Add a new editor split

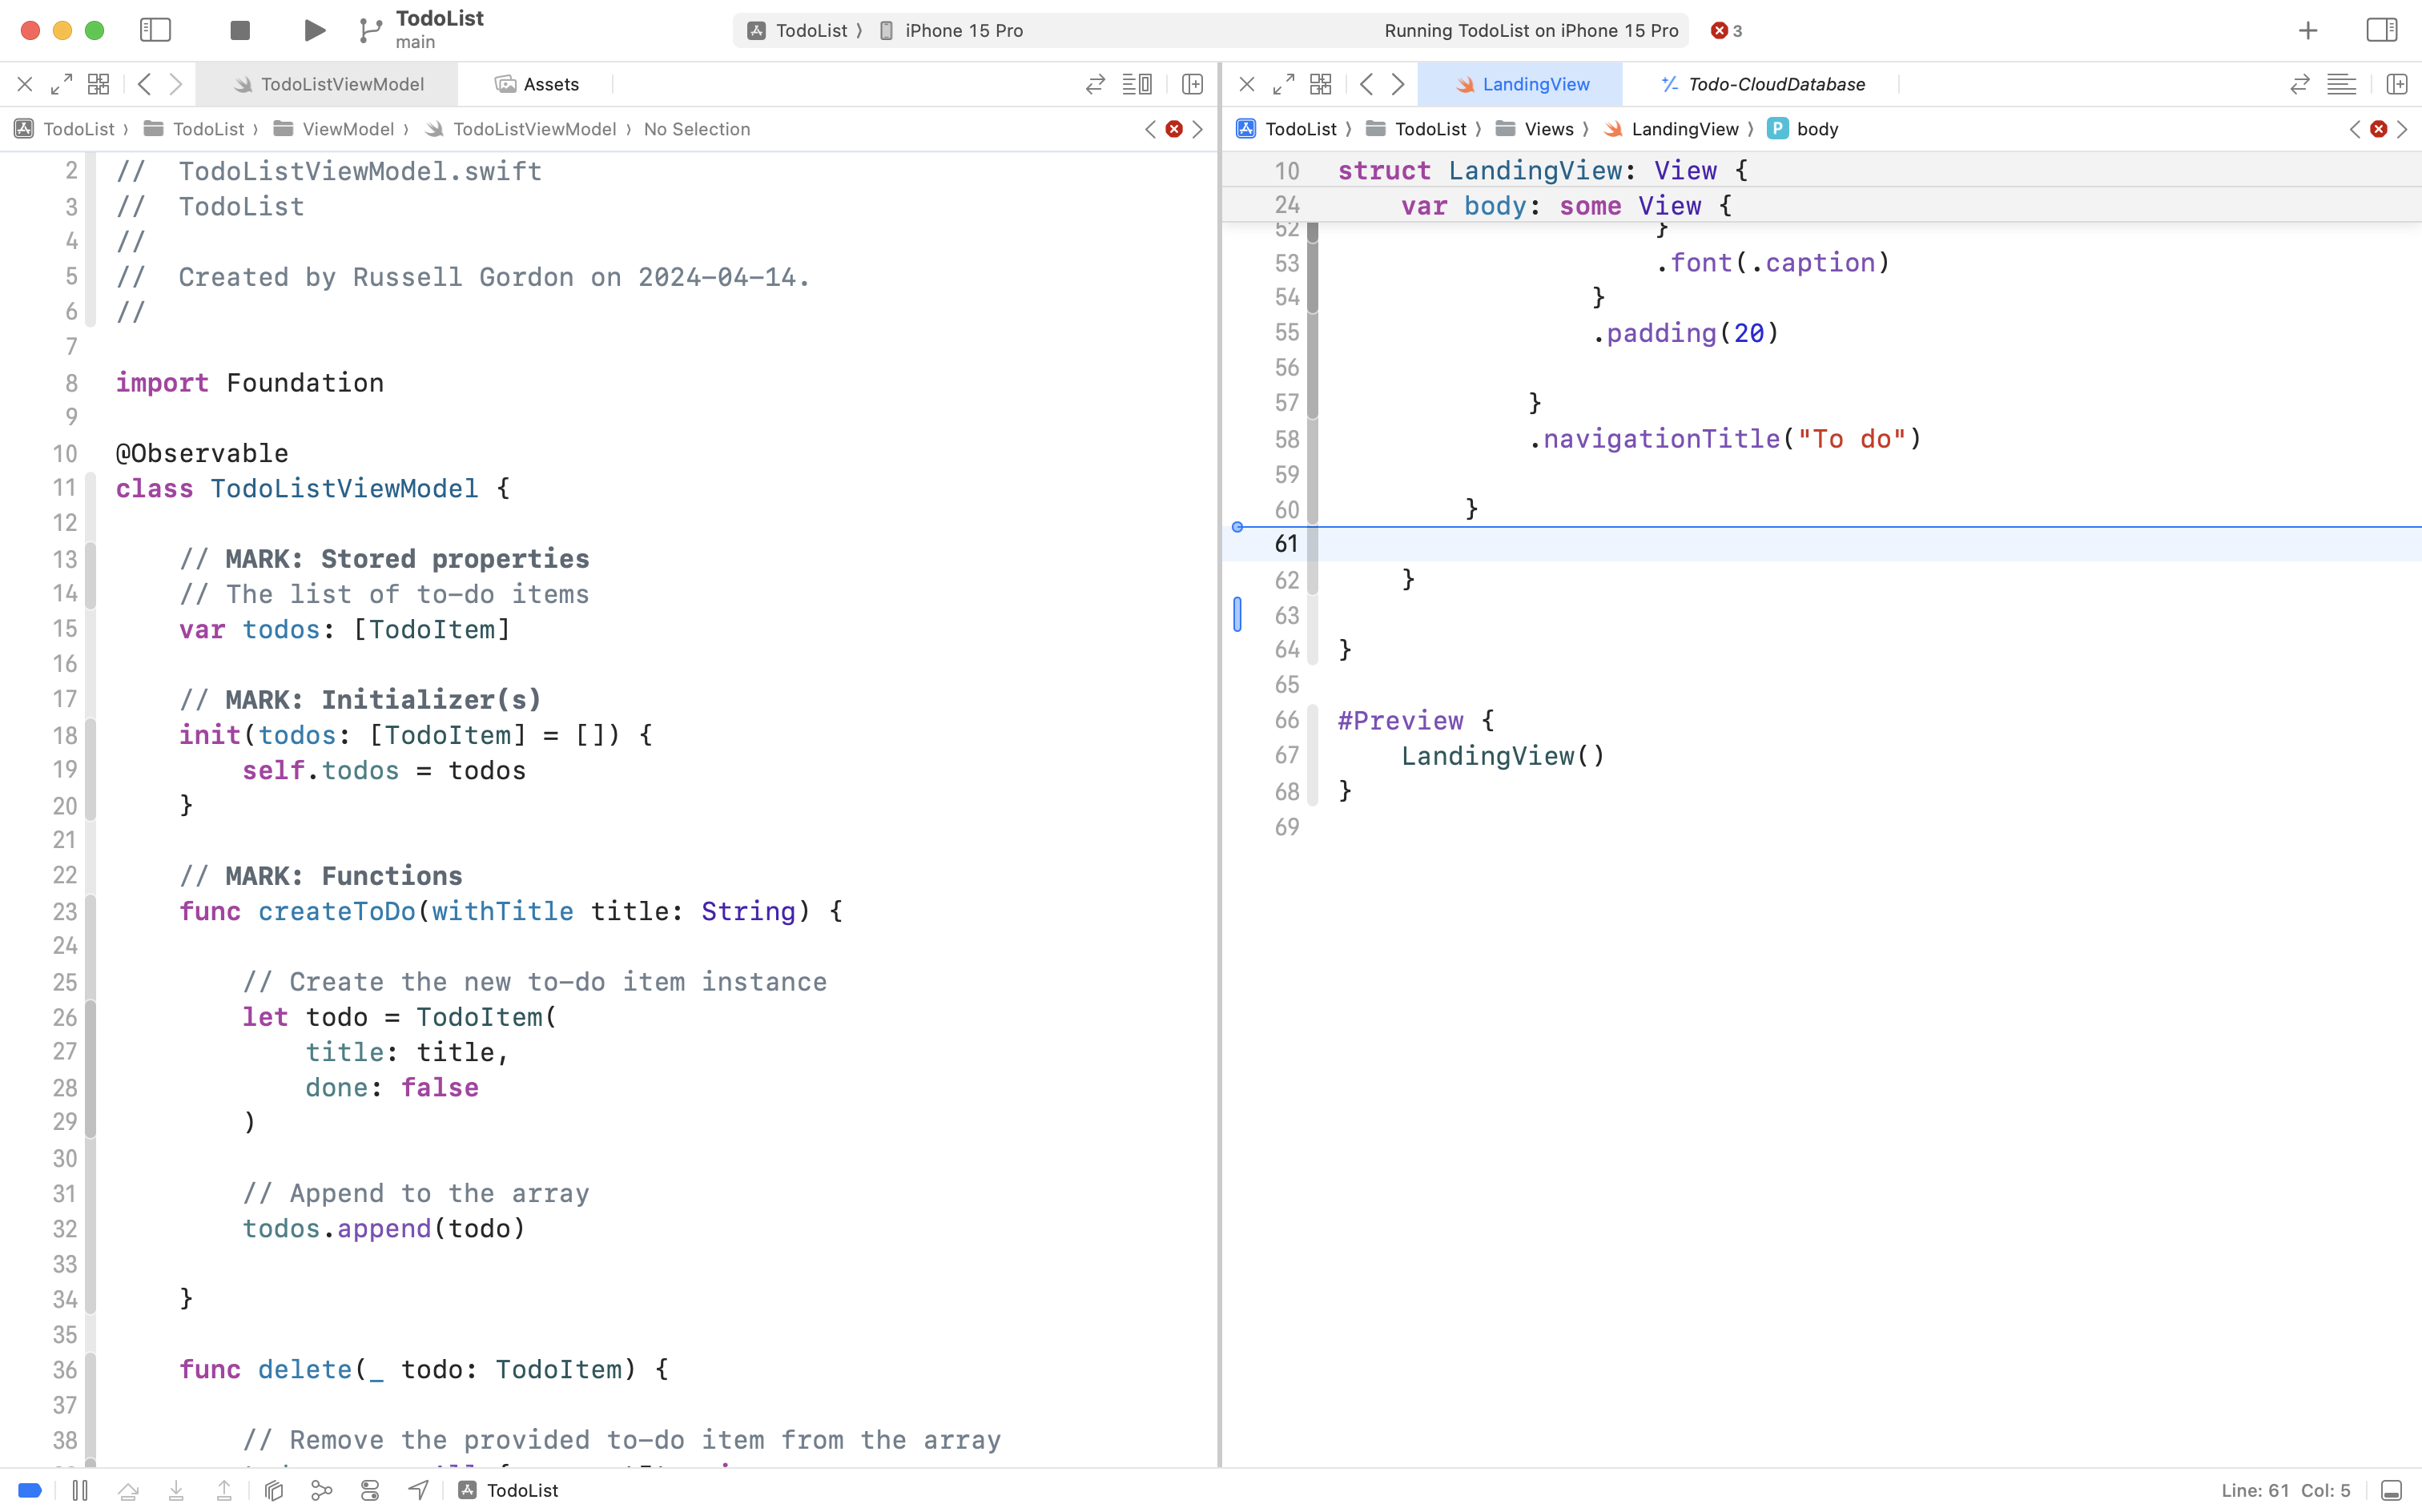click(x=1191, y=84)
